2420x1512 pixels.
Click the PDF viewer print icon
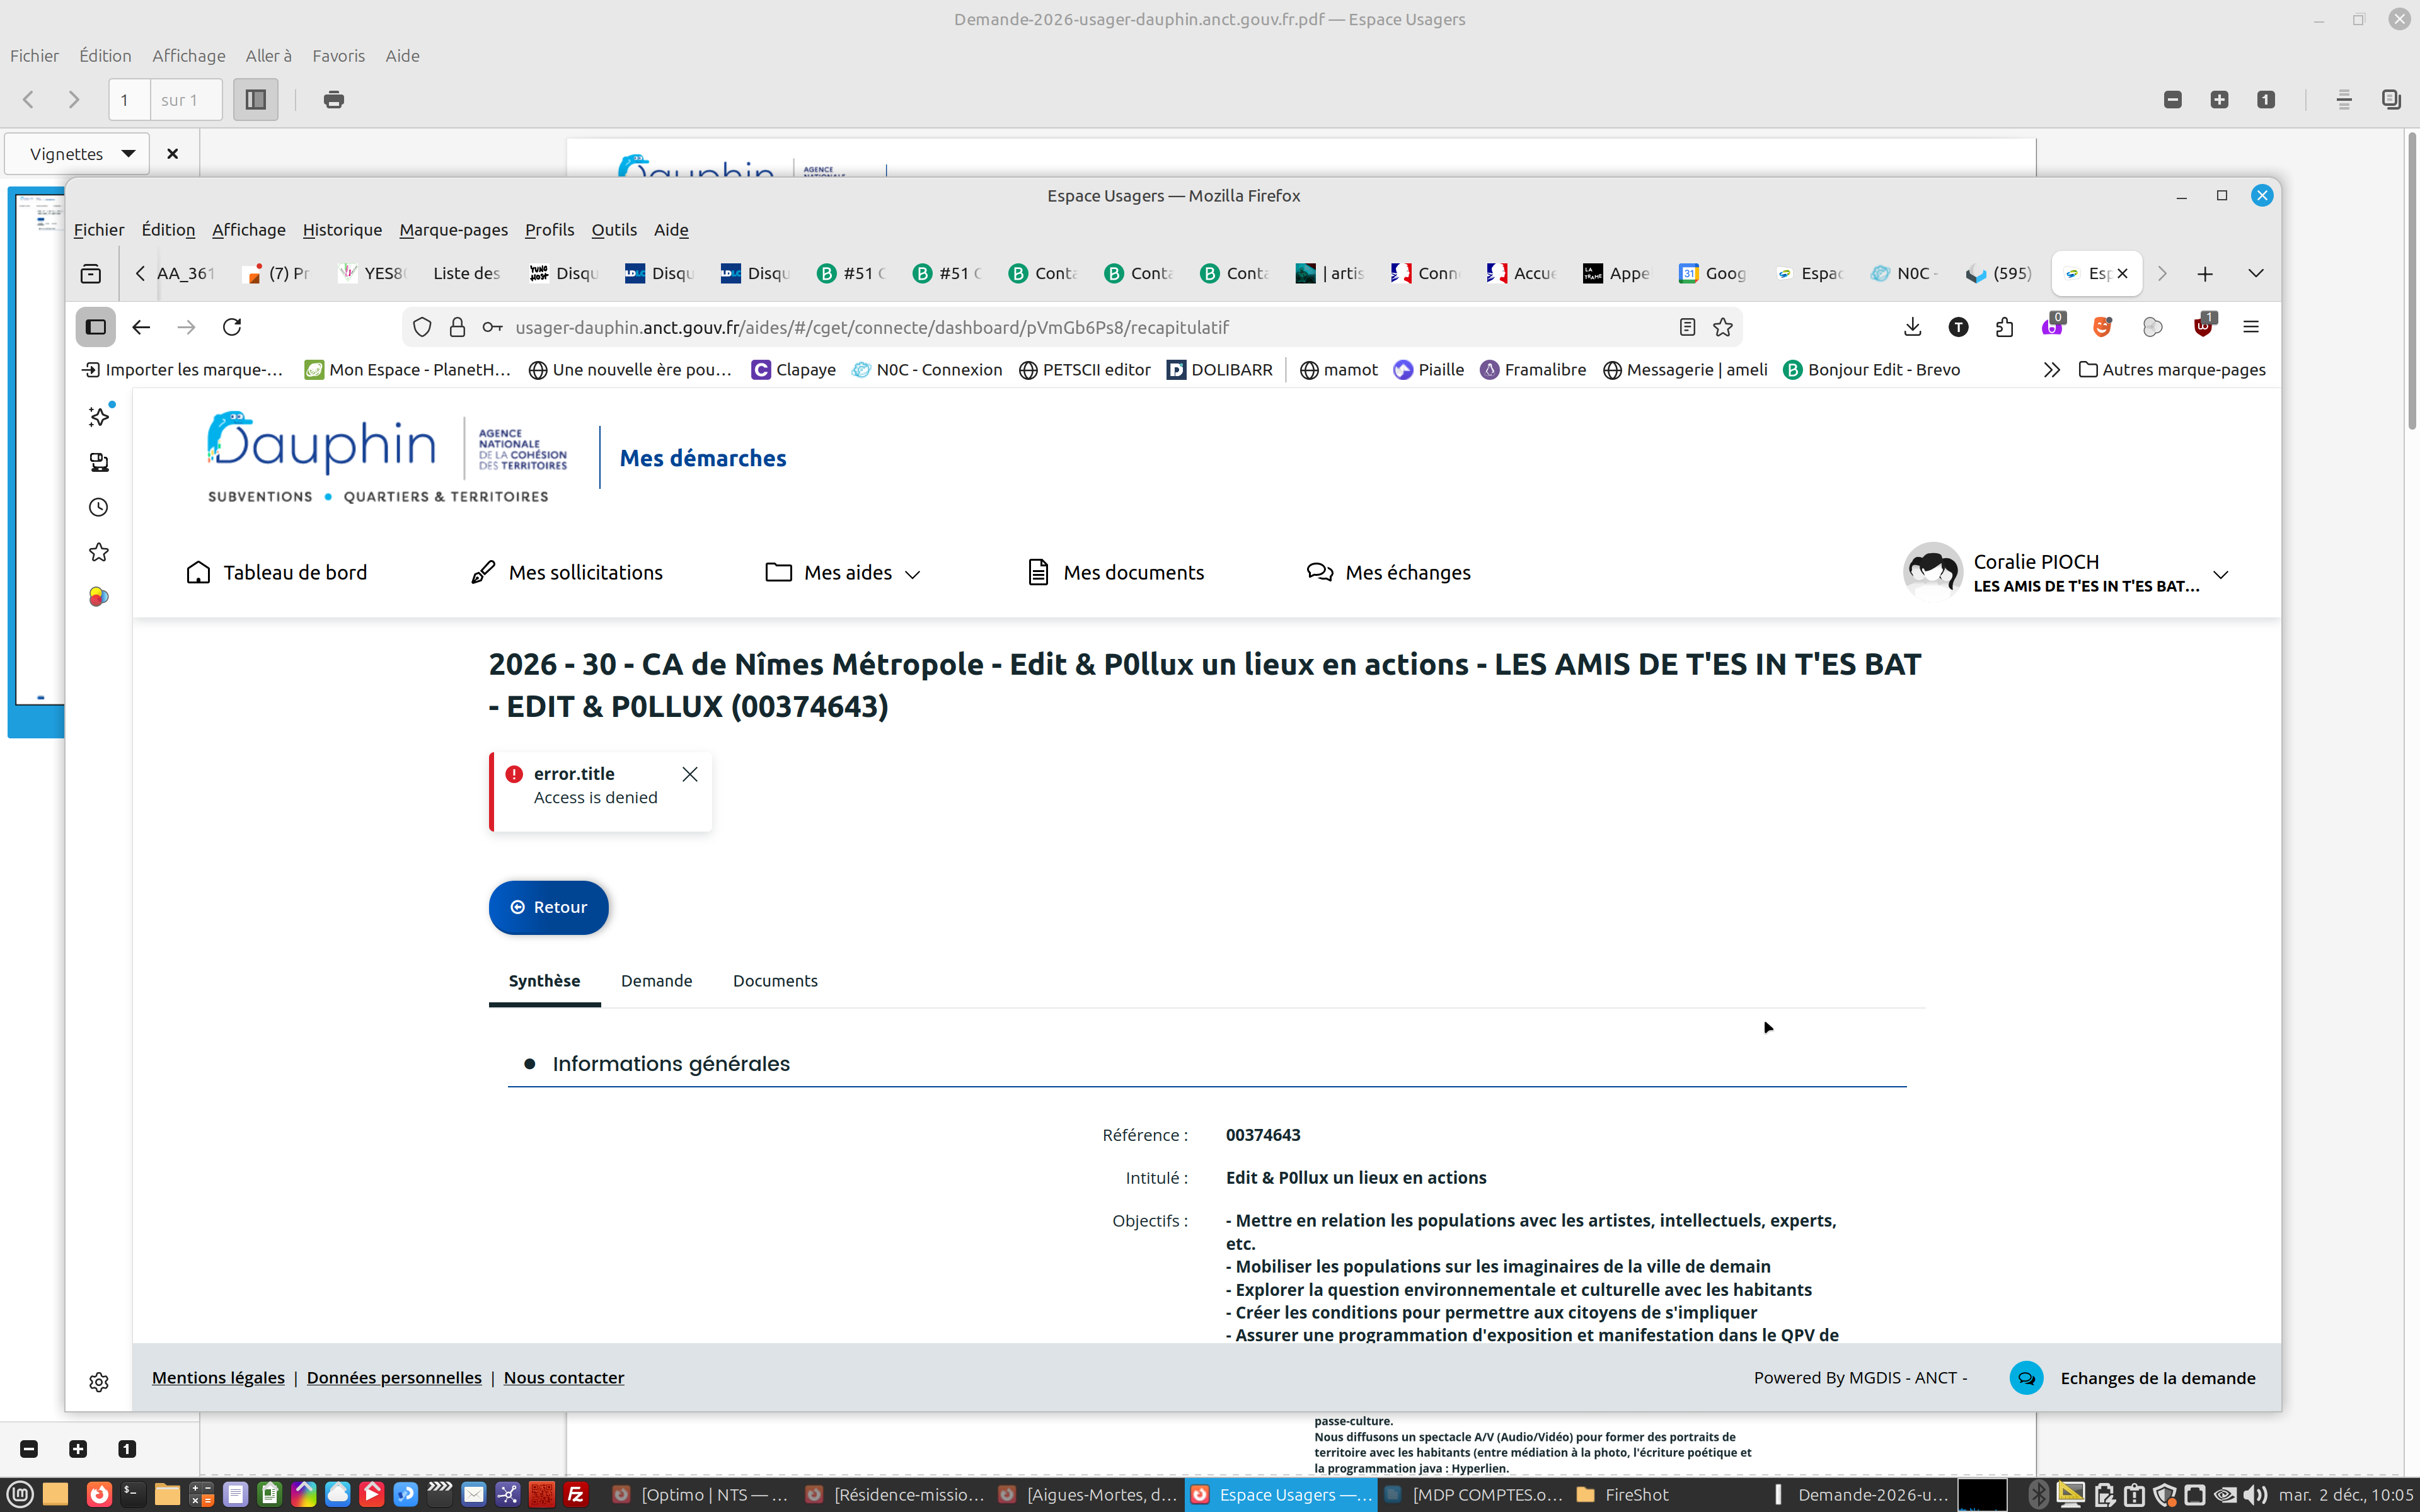pos(334,100)
